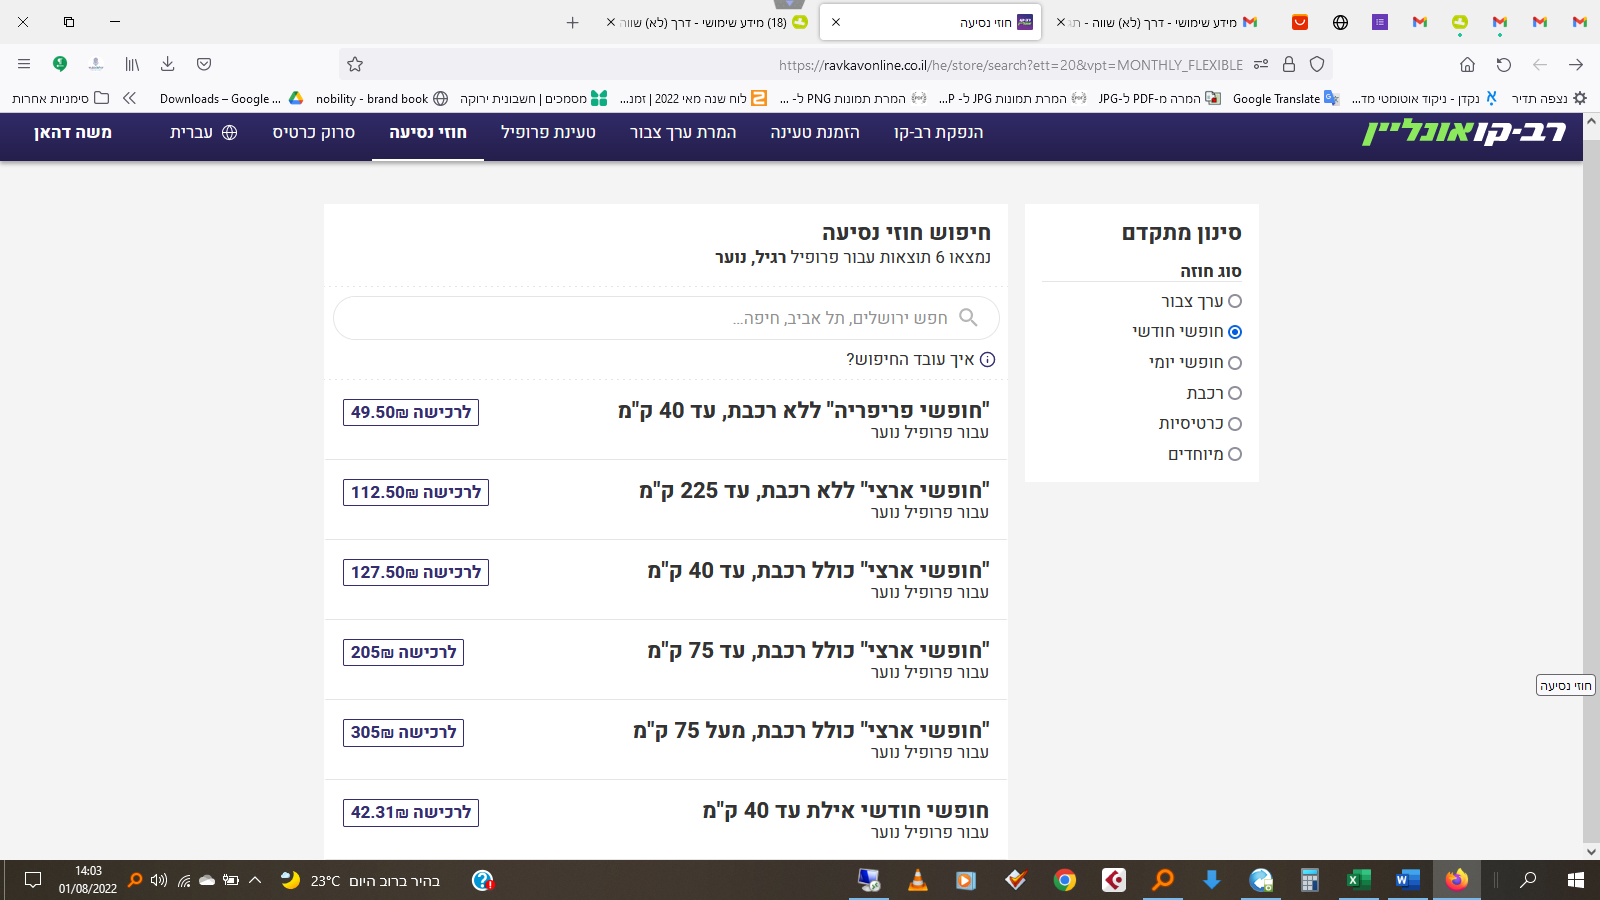Click the לרכישה ₪127.50 button
This screenshot has width=1600, height=900.
click(x=416, y=572)
